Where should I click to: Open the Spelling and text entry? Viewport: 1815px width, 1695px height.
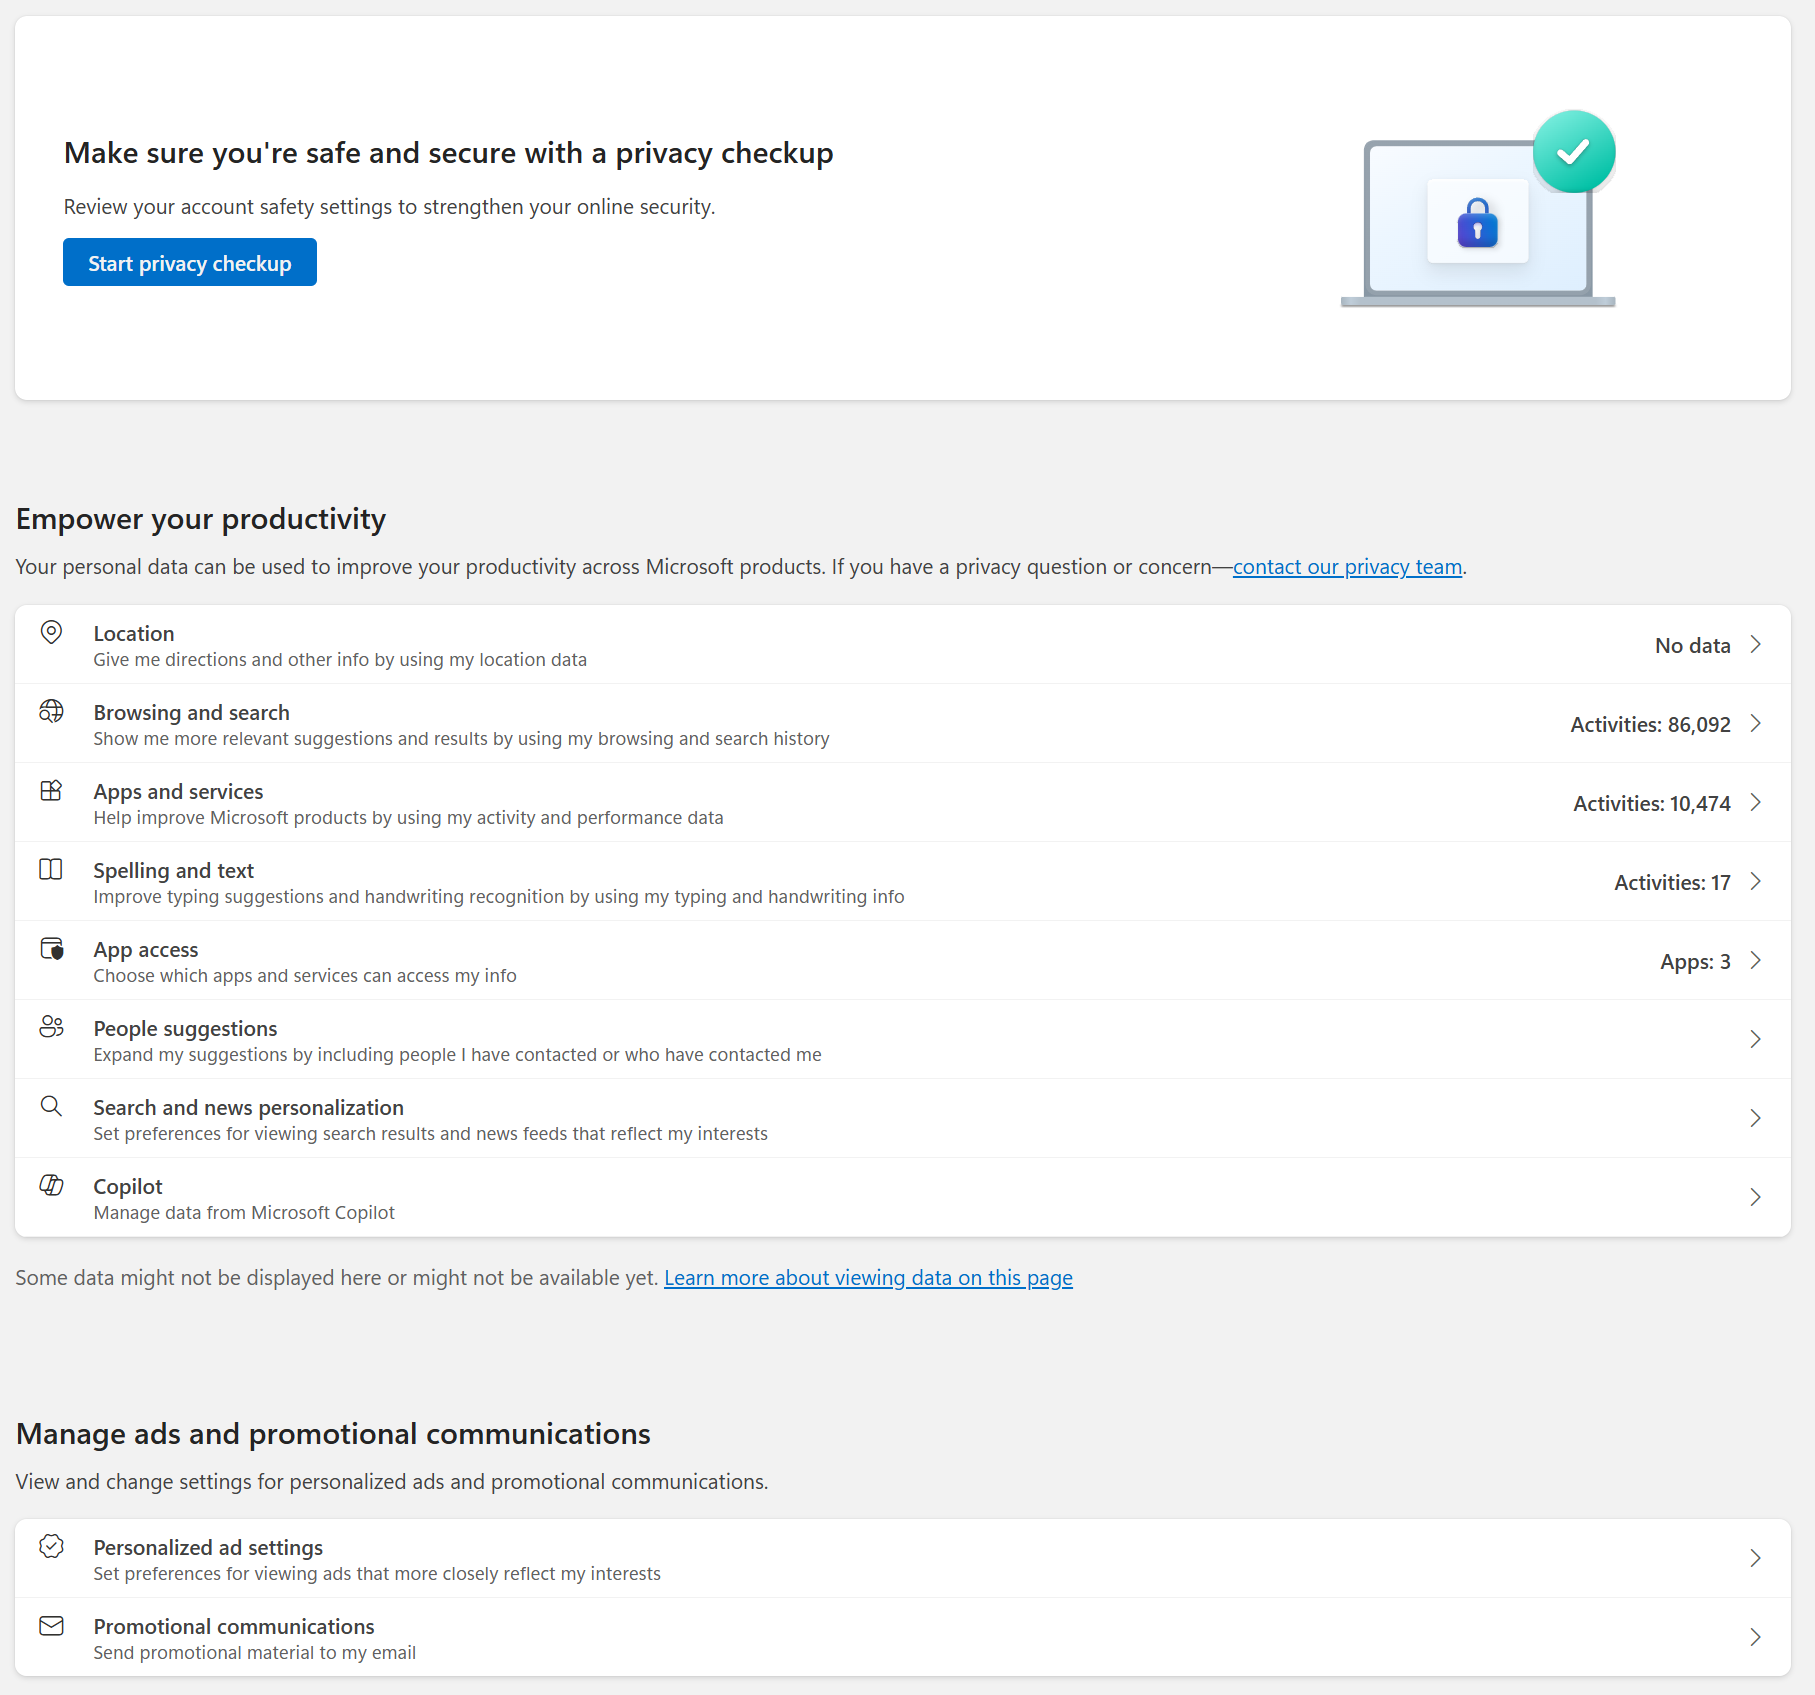click(903, 882)
